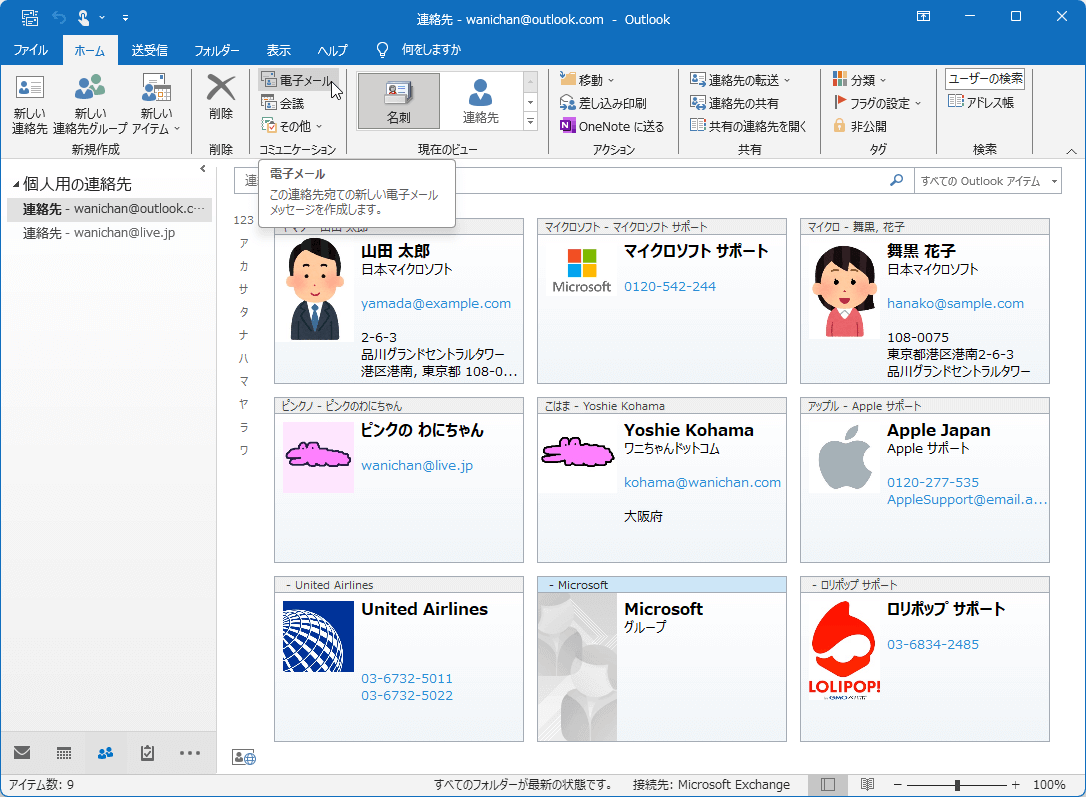
Task: Open the アドレス帳 address book
Action: pos(981,102)
